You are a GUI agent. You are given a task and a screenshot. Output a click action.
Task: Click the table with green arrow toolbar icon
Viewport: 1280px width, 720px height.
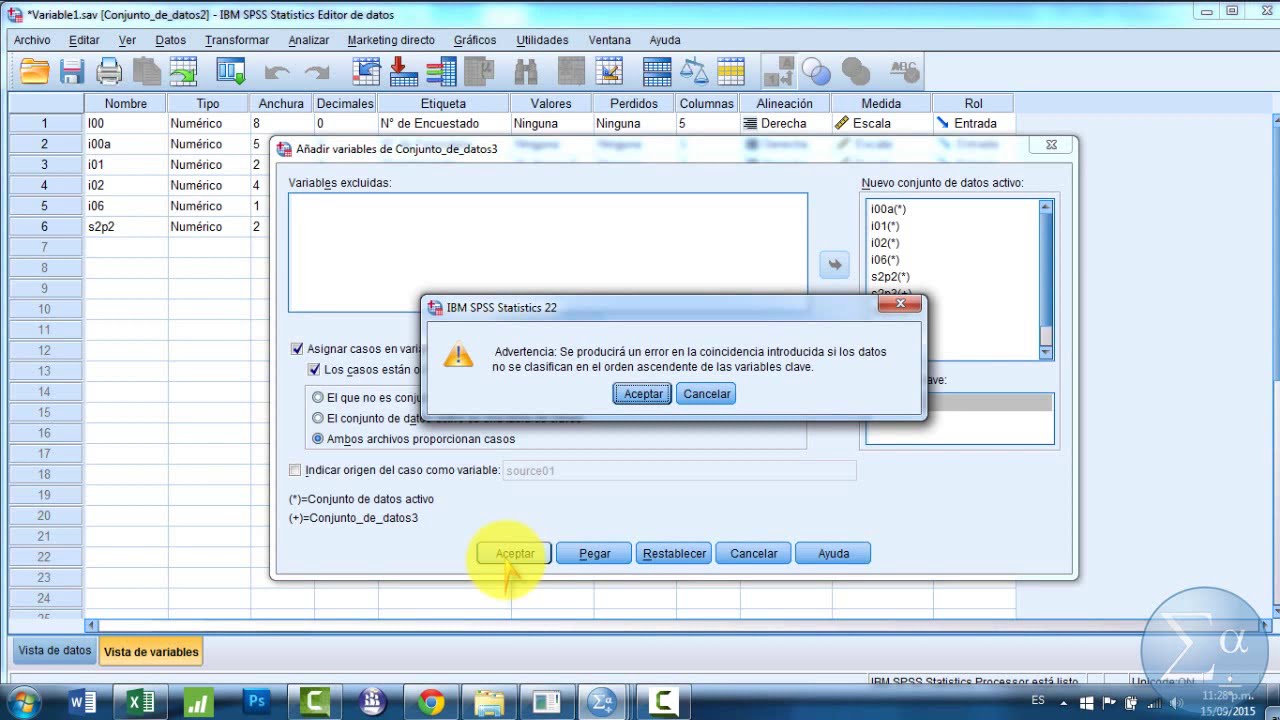tap(184, 71)
